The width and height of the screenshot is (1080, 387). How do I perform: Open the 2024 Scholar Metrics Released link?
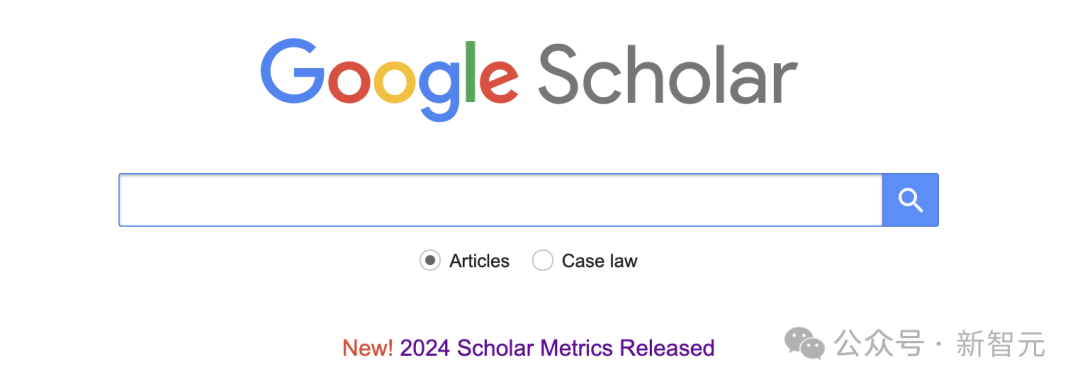tap(557, 348)
